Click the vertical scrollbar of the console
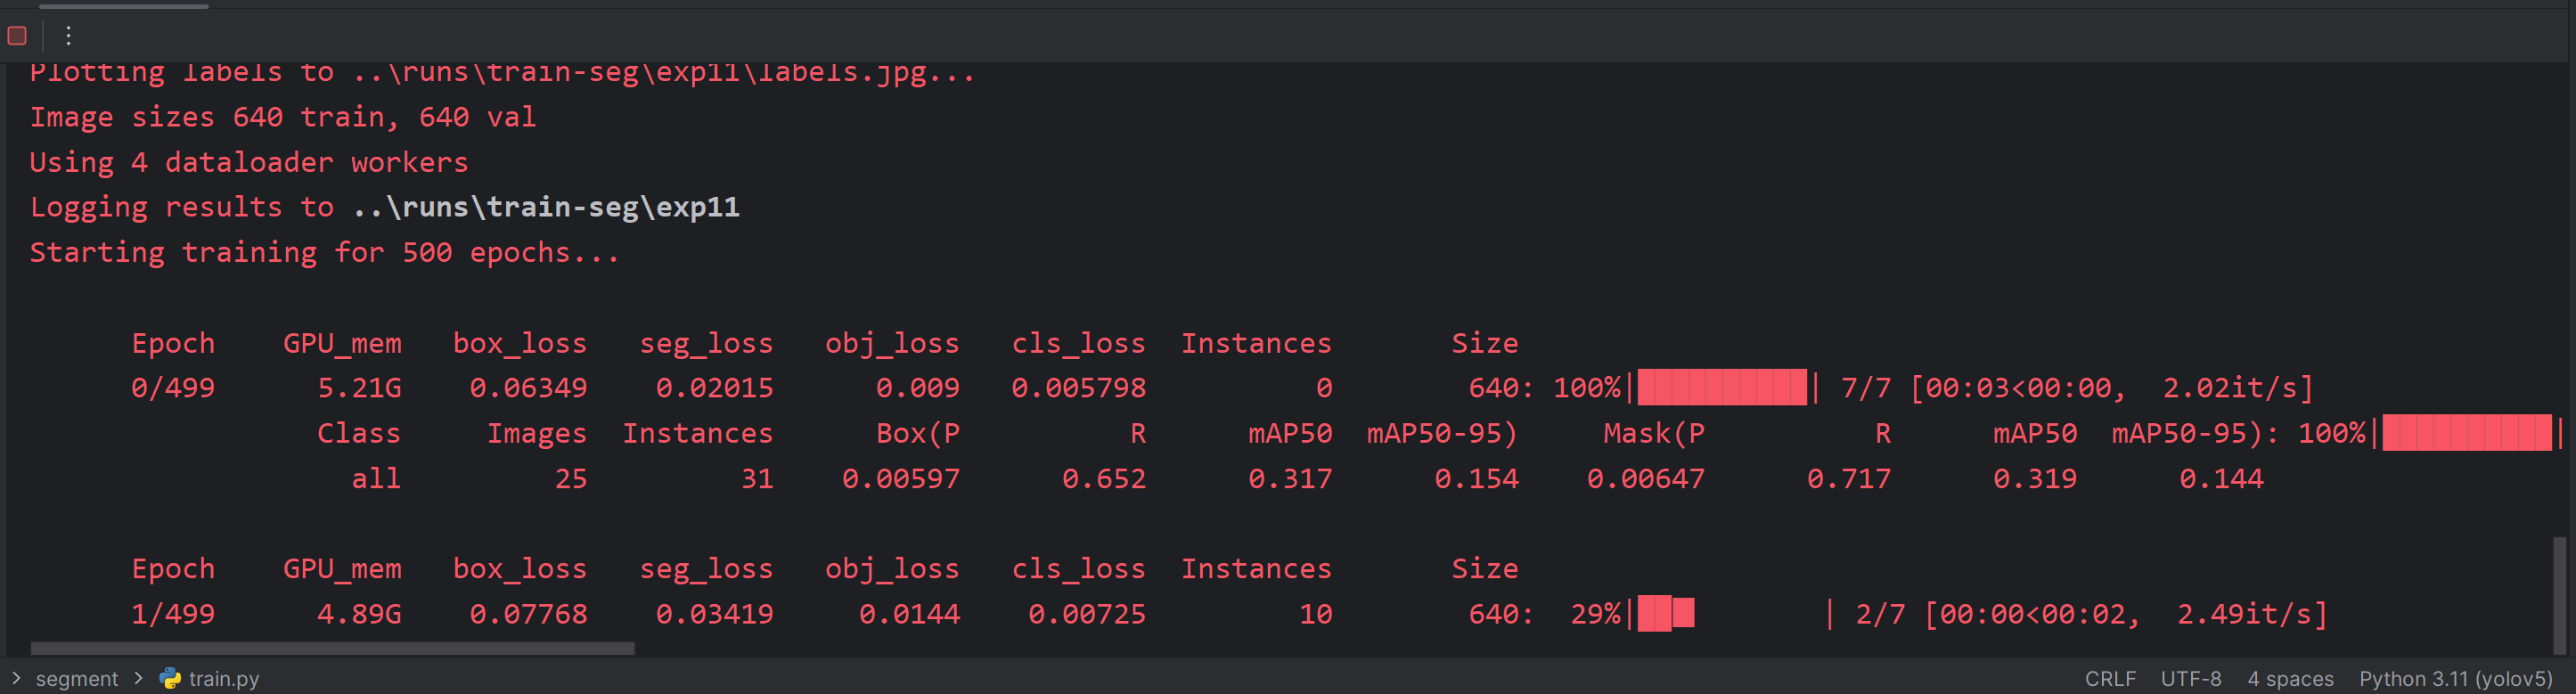2576x694 pixels. click(2559, 594)
